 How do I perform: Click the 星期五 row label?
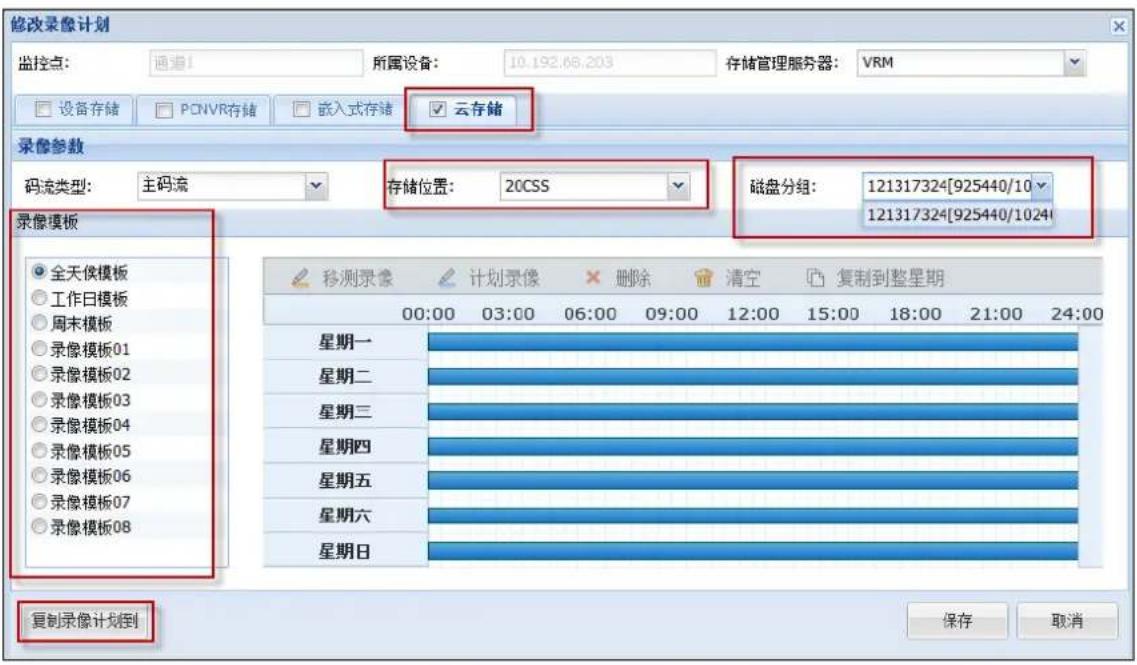point(345,480)
